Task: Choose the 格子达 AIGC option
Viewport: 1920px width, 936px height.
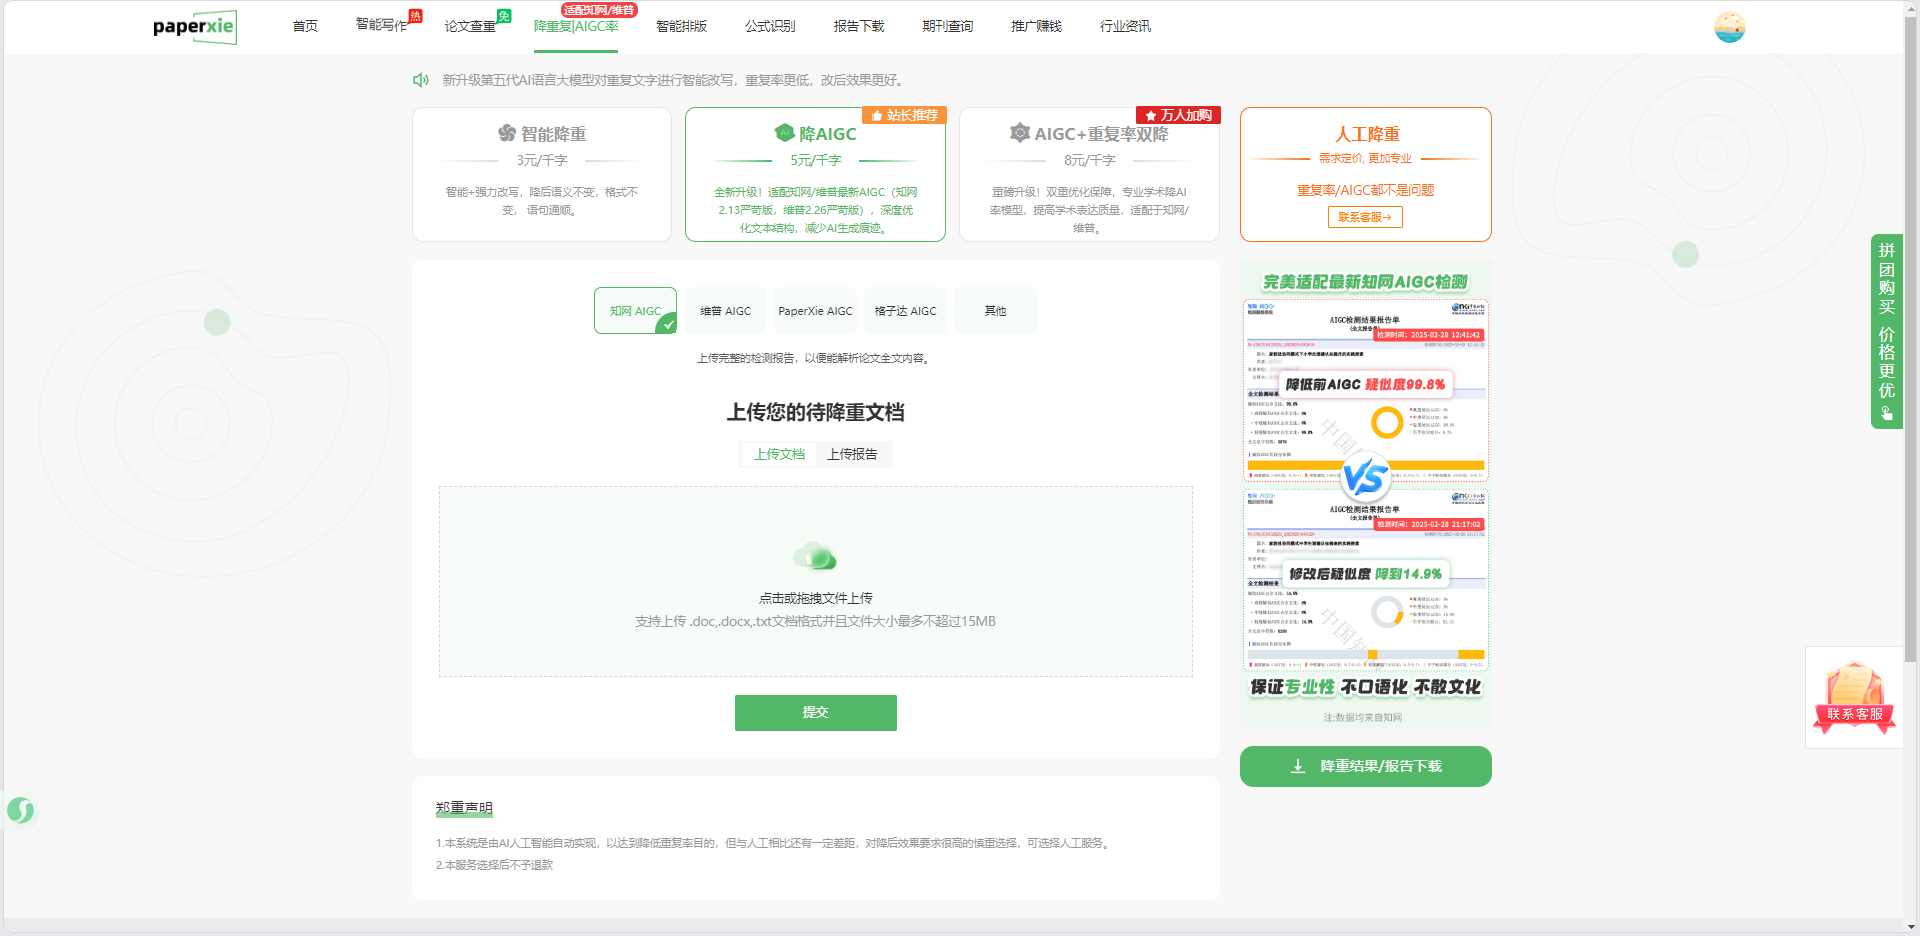Action: 905,311
